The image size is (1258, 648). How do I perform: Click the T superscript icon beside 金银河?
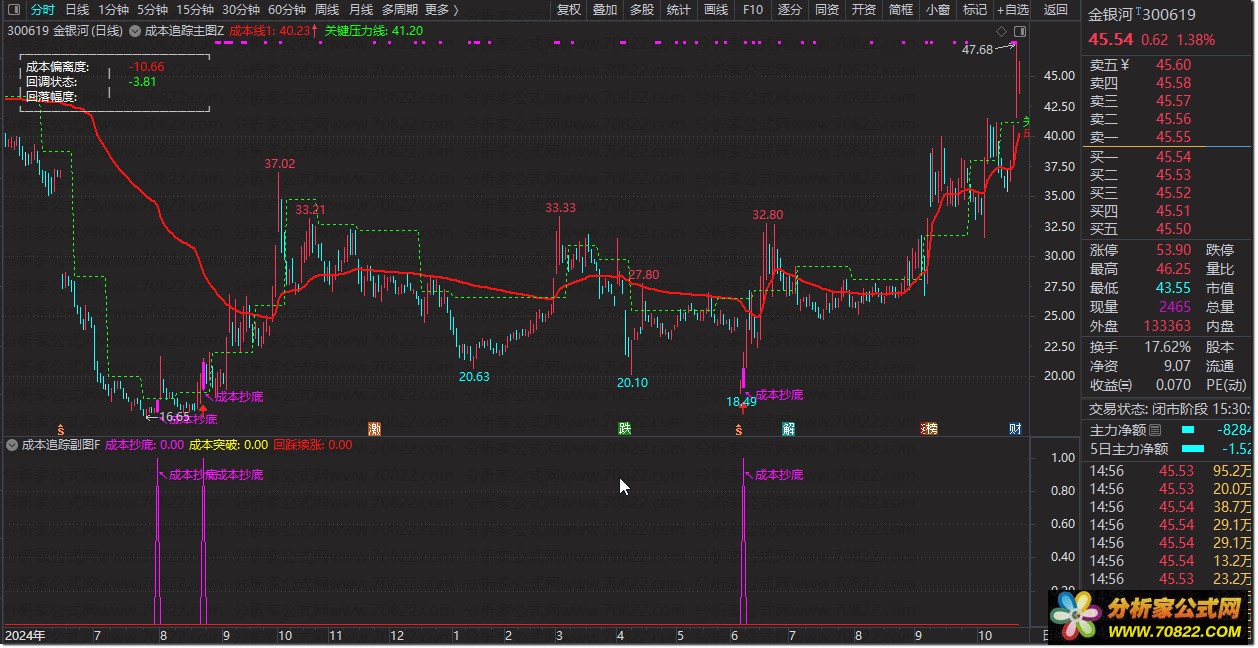click(x=1139, y=12)
